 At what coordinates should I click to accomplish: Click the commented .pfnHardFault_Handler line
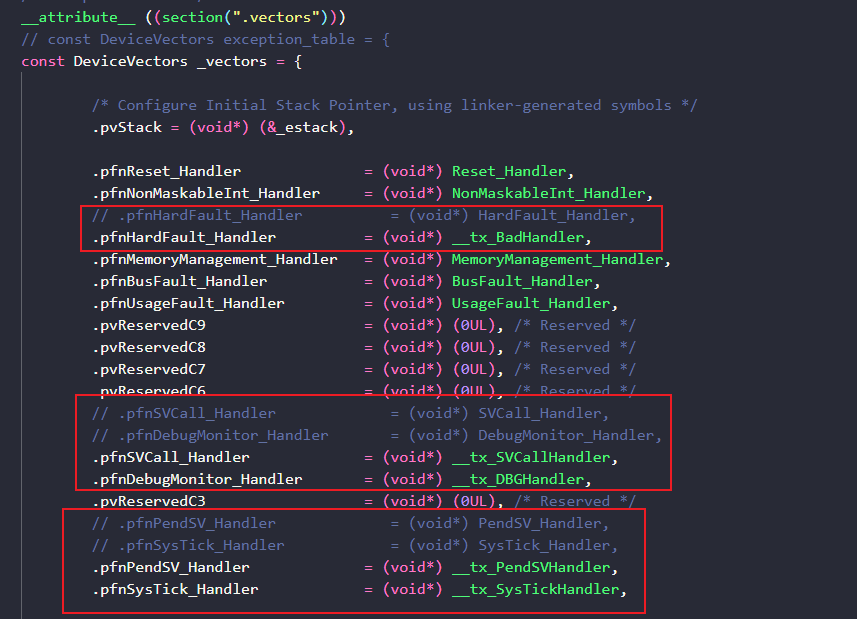[x=363, y=215]
